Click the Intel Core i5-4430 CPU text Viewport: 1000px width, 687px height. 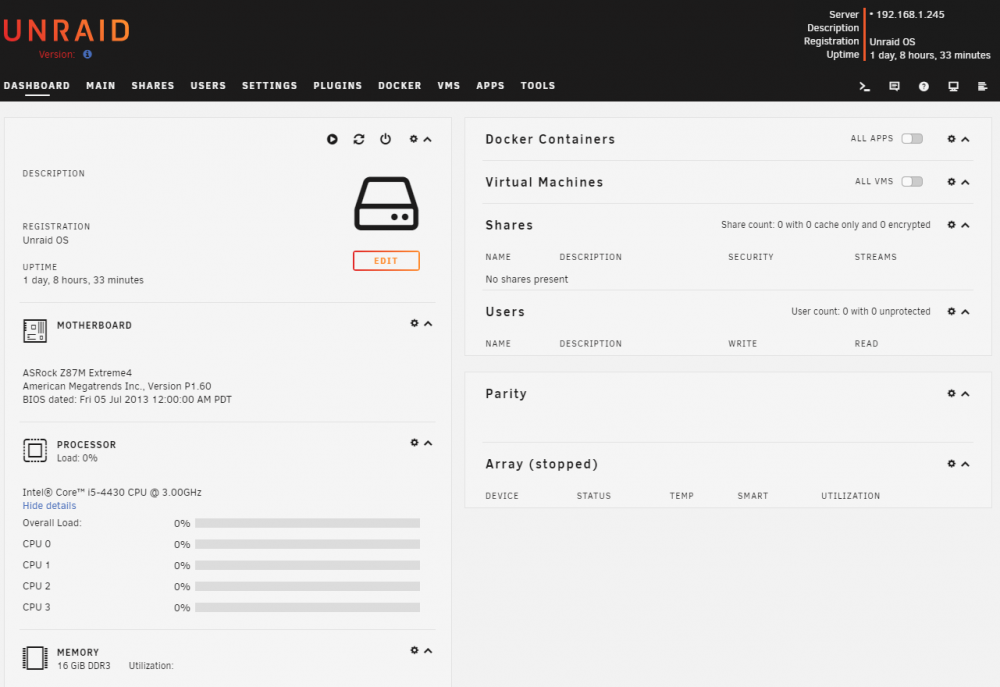(112, 492)
